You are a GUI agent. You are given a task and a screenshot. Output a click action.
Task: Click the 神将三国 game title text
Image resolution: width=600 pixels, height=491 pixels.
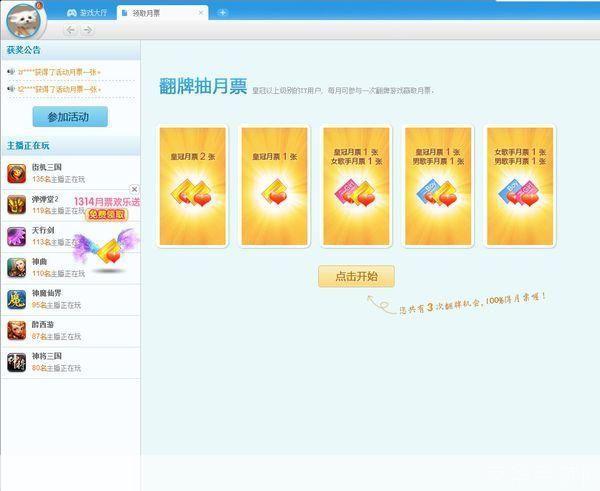pos(46,356)
